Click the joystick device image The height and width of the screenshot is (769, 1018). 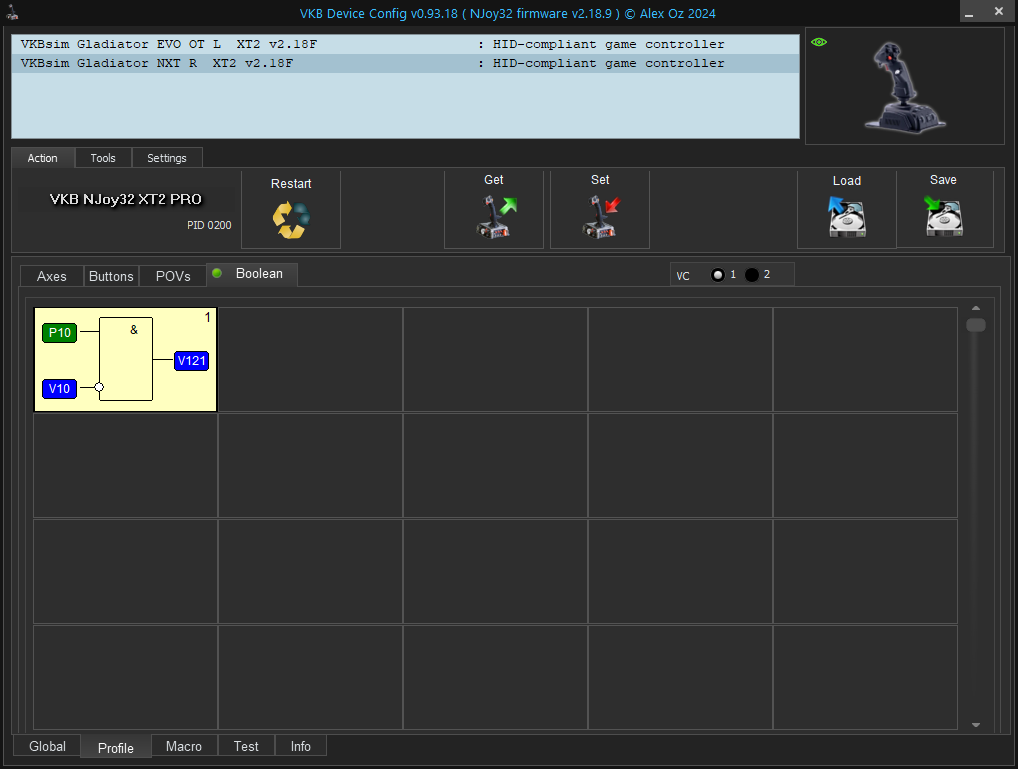point(904,87)
